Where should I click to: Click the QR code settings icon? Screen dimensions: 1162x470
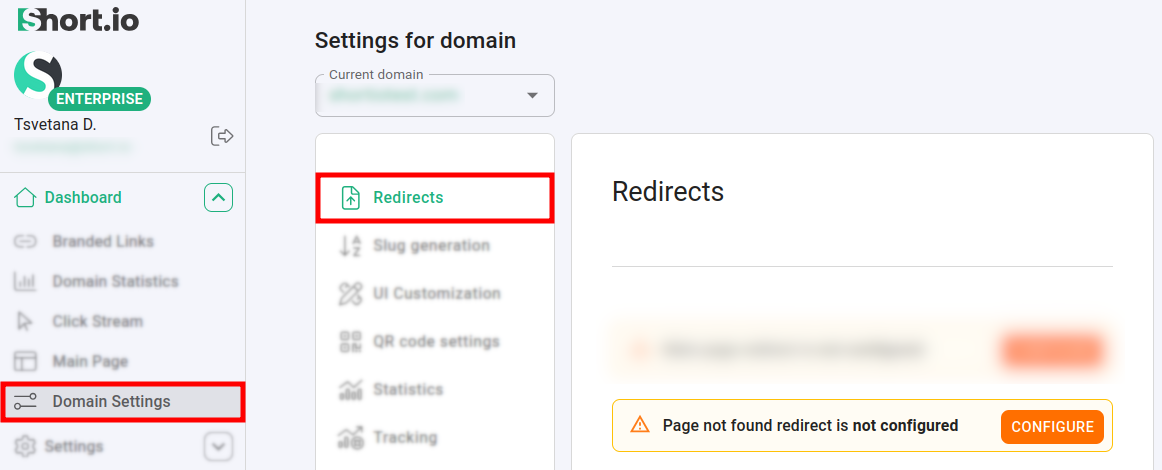tap(350, 342)
